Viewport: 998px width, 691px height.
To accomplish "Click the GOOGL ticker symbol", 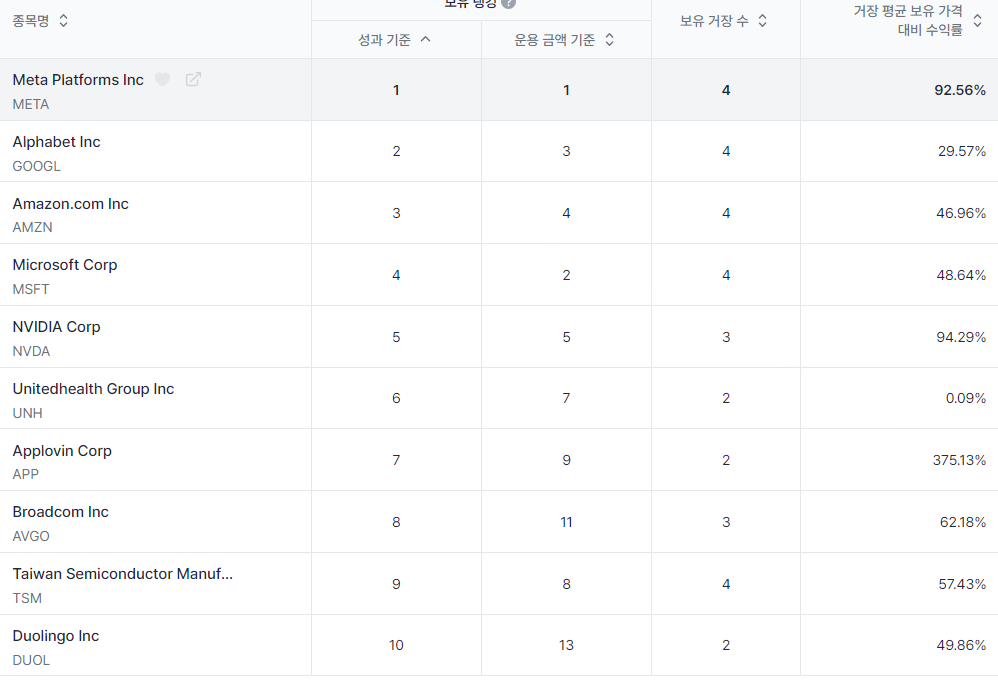I will tap(36, 166).
